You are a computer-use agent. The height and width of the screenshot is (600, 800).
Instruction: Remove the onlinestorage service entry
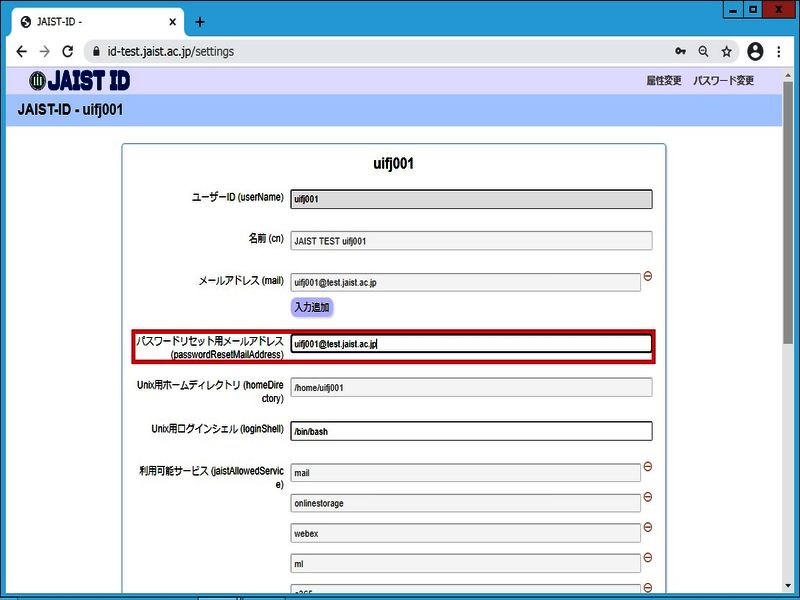(648, 497)
